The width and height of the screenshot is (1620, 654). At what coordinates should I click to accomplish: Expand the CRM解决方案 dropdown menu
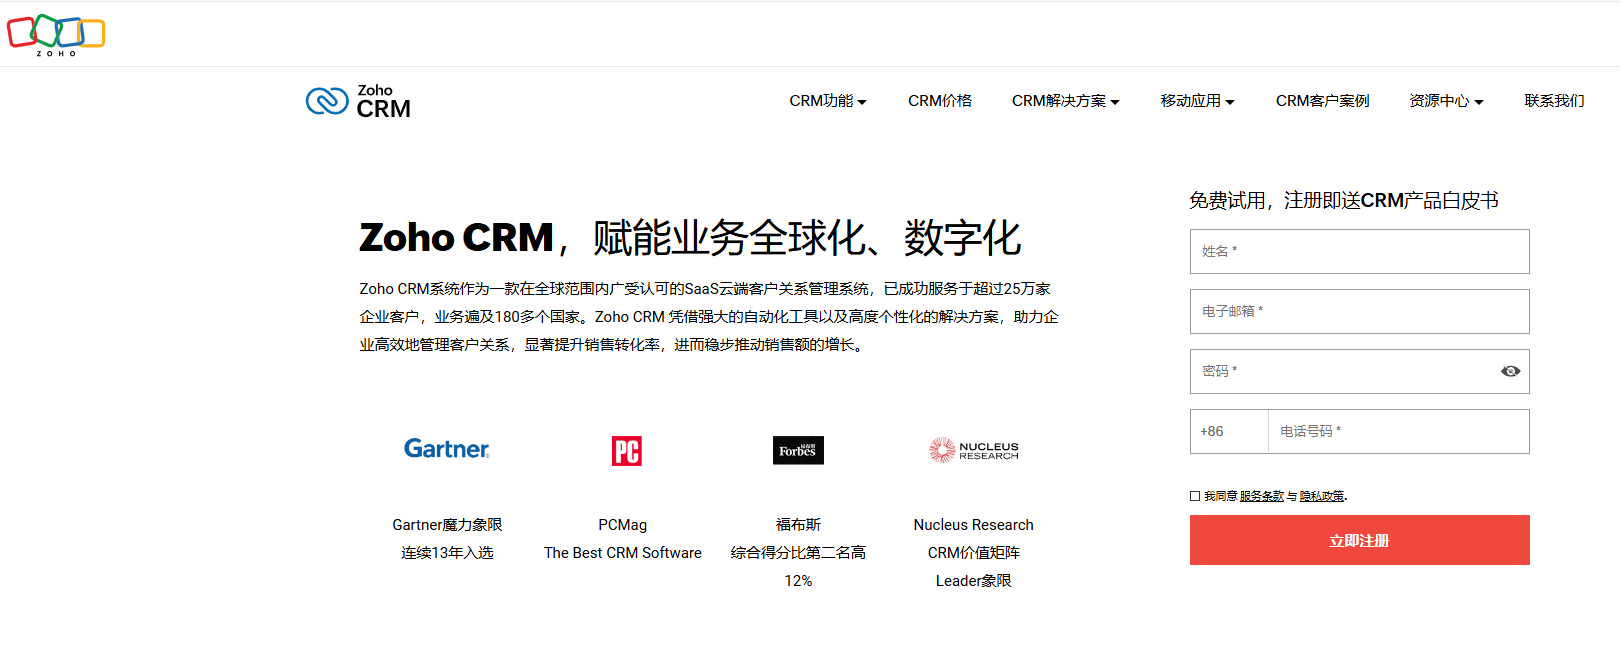tap(1066, 101)
